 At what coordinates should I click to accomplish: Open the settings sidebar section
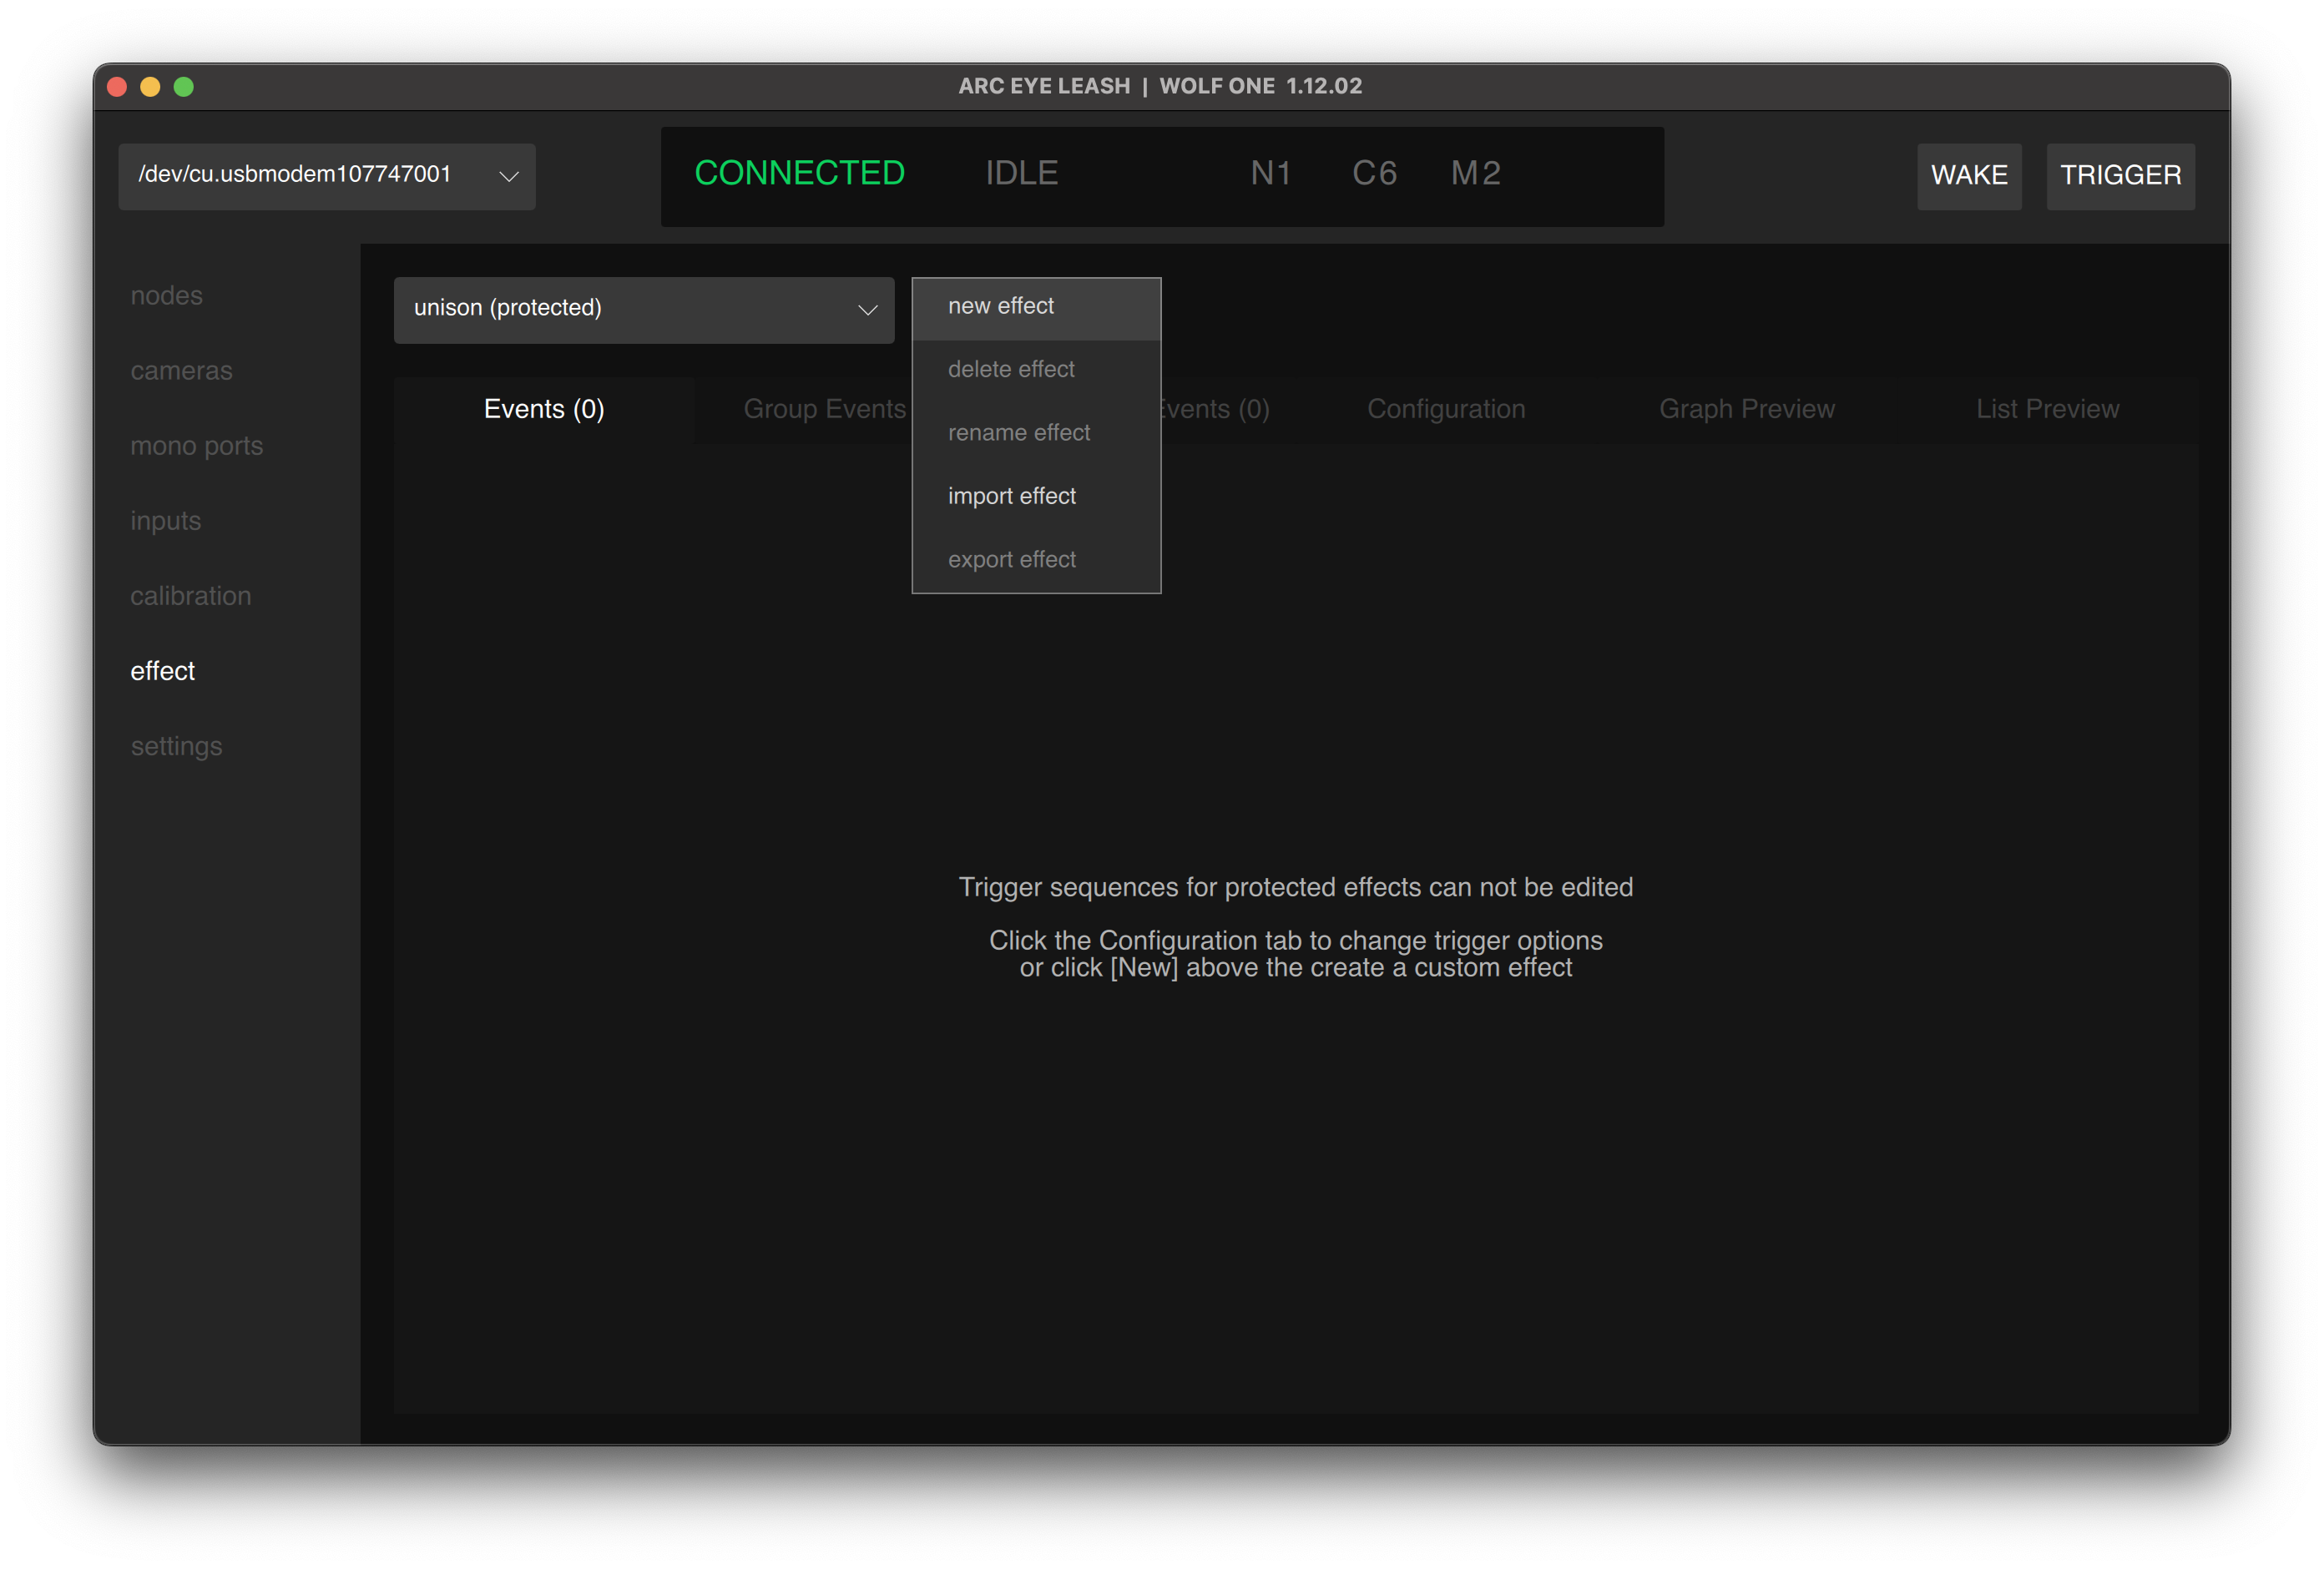[176, 746]
